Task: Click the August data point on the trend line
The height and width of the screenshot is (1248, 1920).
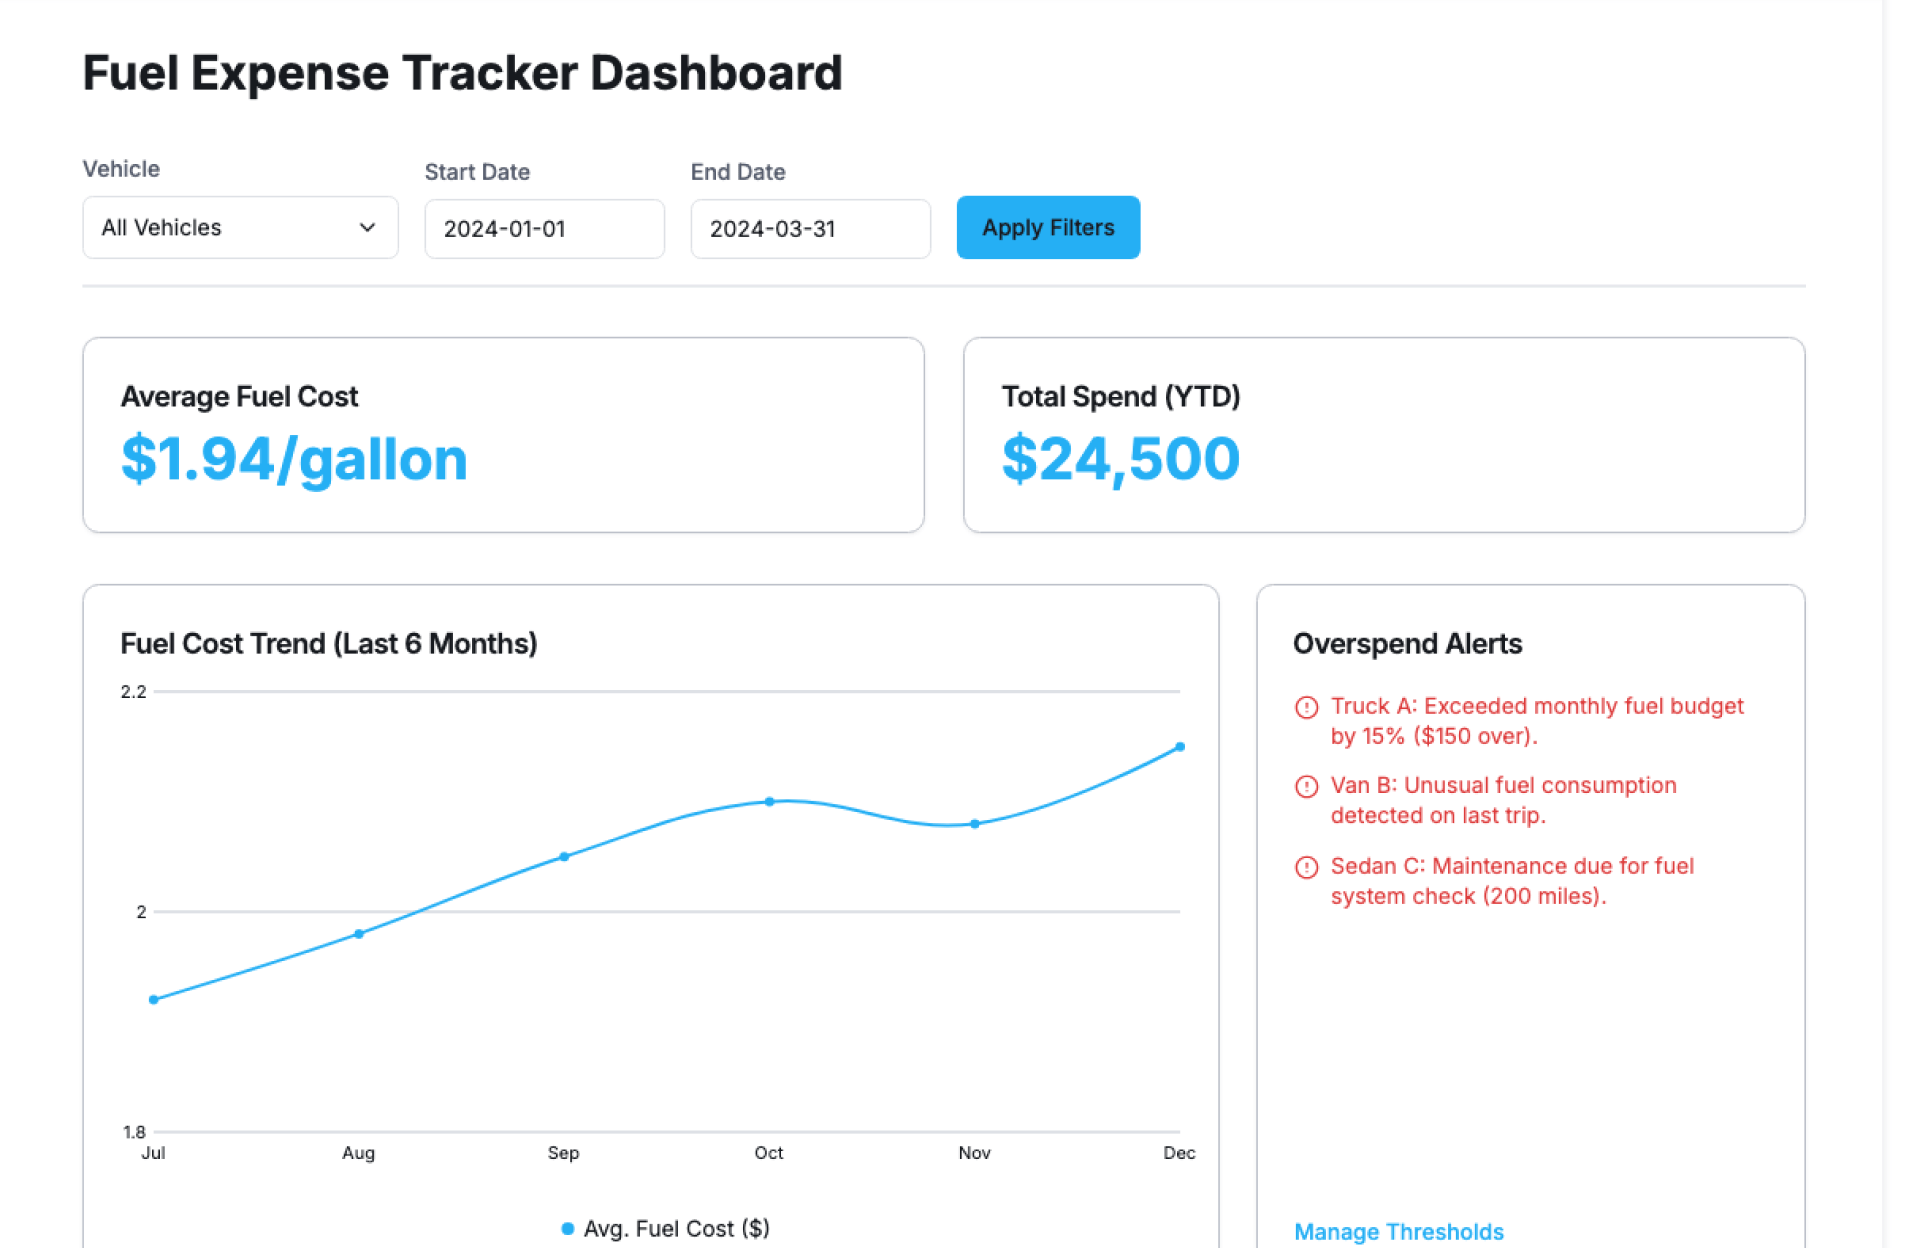Action: [359, 934]
